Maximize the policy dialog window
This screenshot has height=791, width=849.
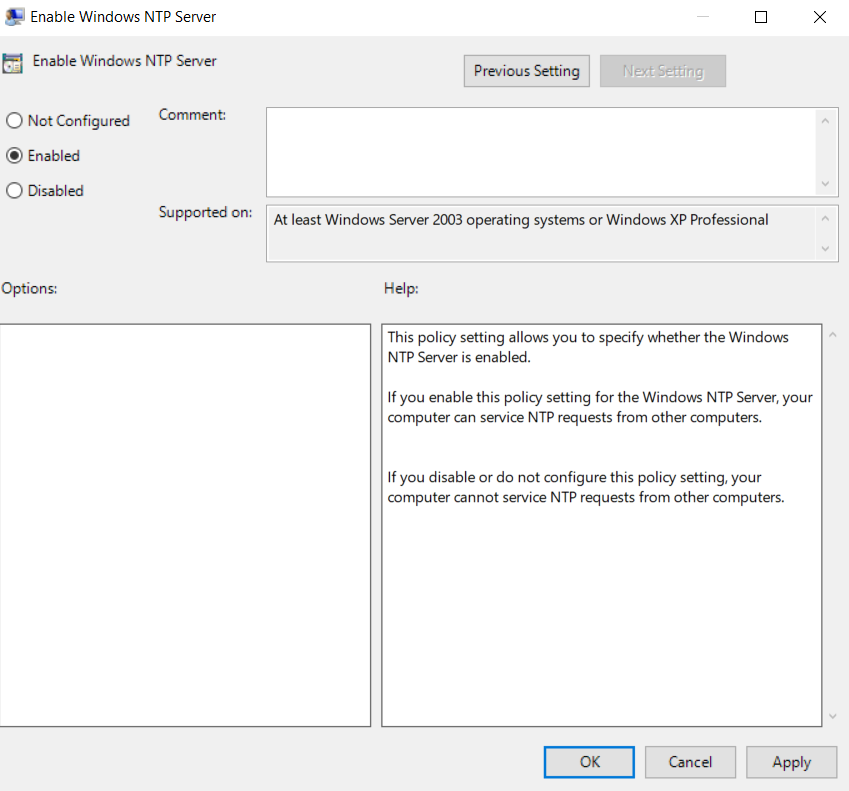[761, 17]
